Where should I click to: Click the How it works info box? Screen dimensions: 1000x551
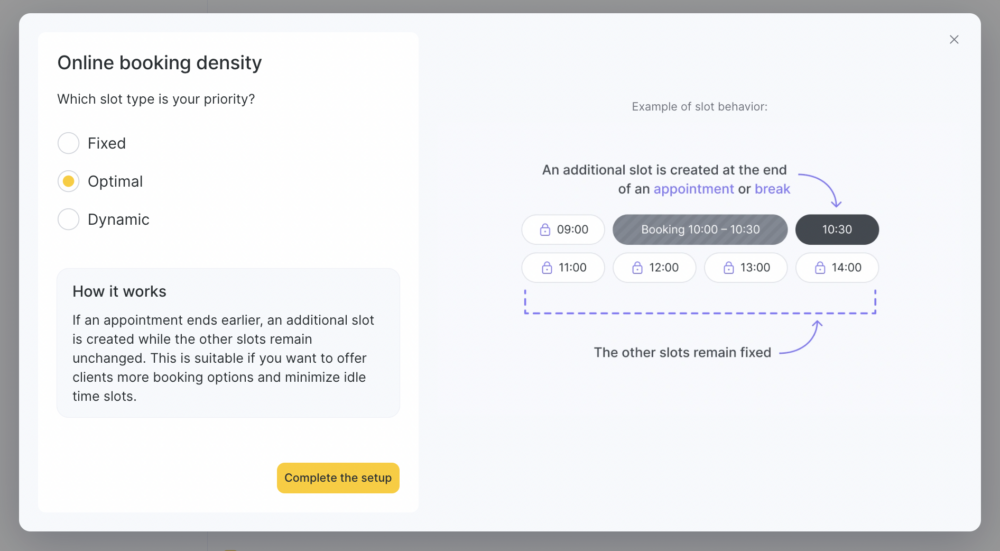[228, 343]
